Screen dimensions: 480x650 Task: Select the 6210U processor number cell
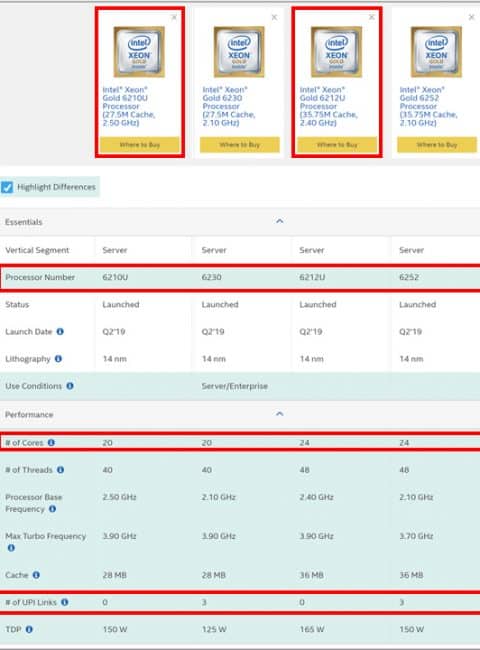(115, 277)
